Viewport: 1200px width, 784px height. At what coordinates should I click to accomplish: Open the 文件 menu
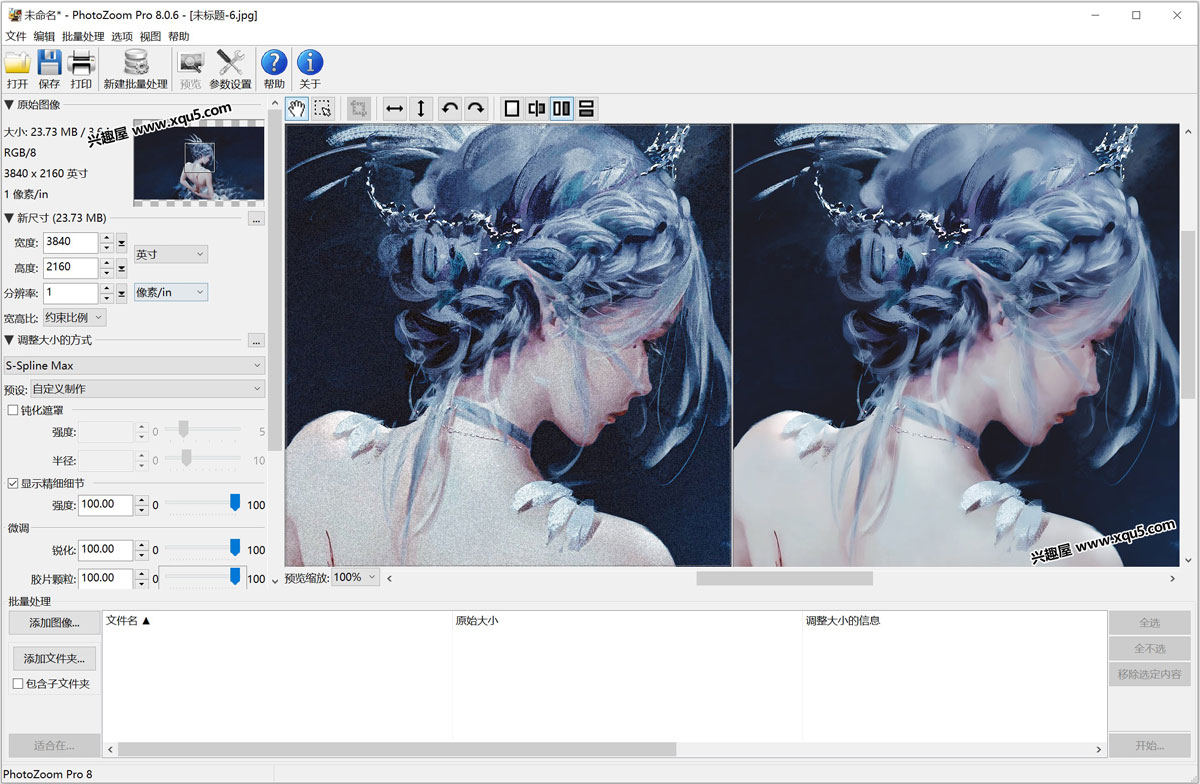[x=16, y=36]
